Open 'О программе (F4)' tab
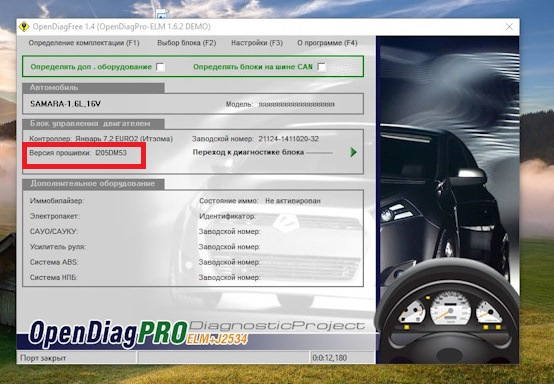 point(327,43)
